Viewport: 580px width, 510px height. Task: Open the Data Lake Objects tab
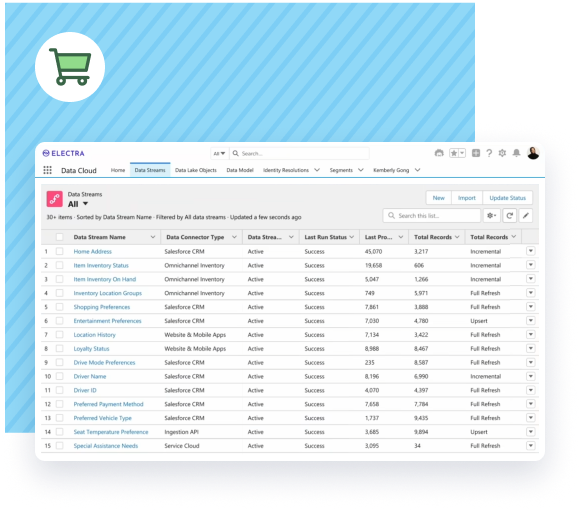(x=196, y=170)
